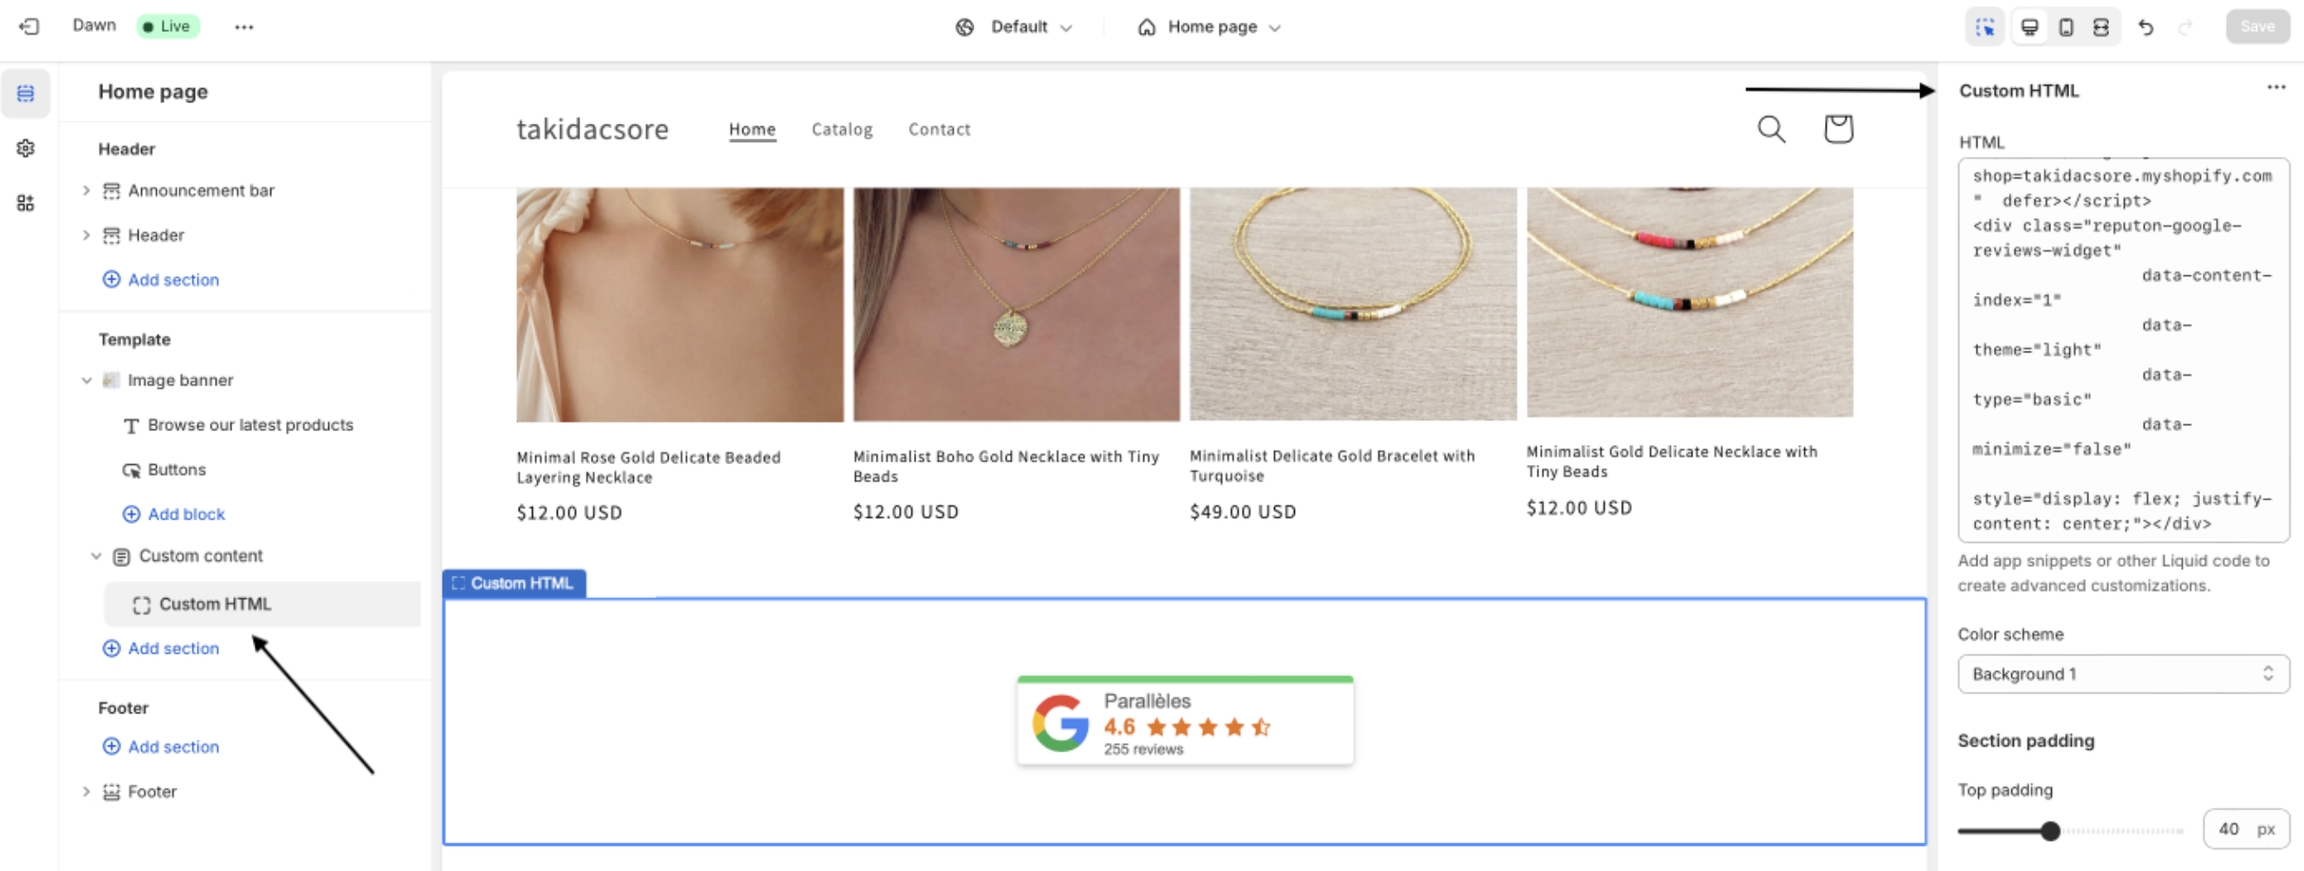Viewport: 2304px width, 871px height.
Task: Open the store search magnifier icon
Action: pos(1771,129)
